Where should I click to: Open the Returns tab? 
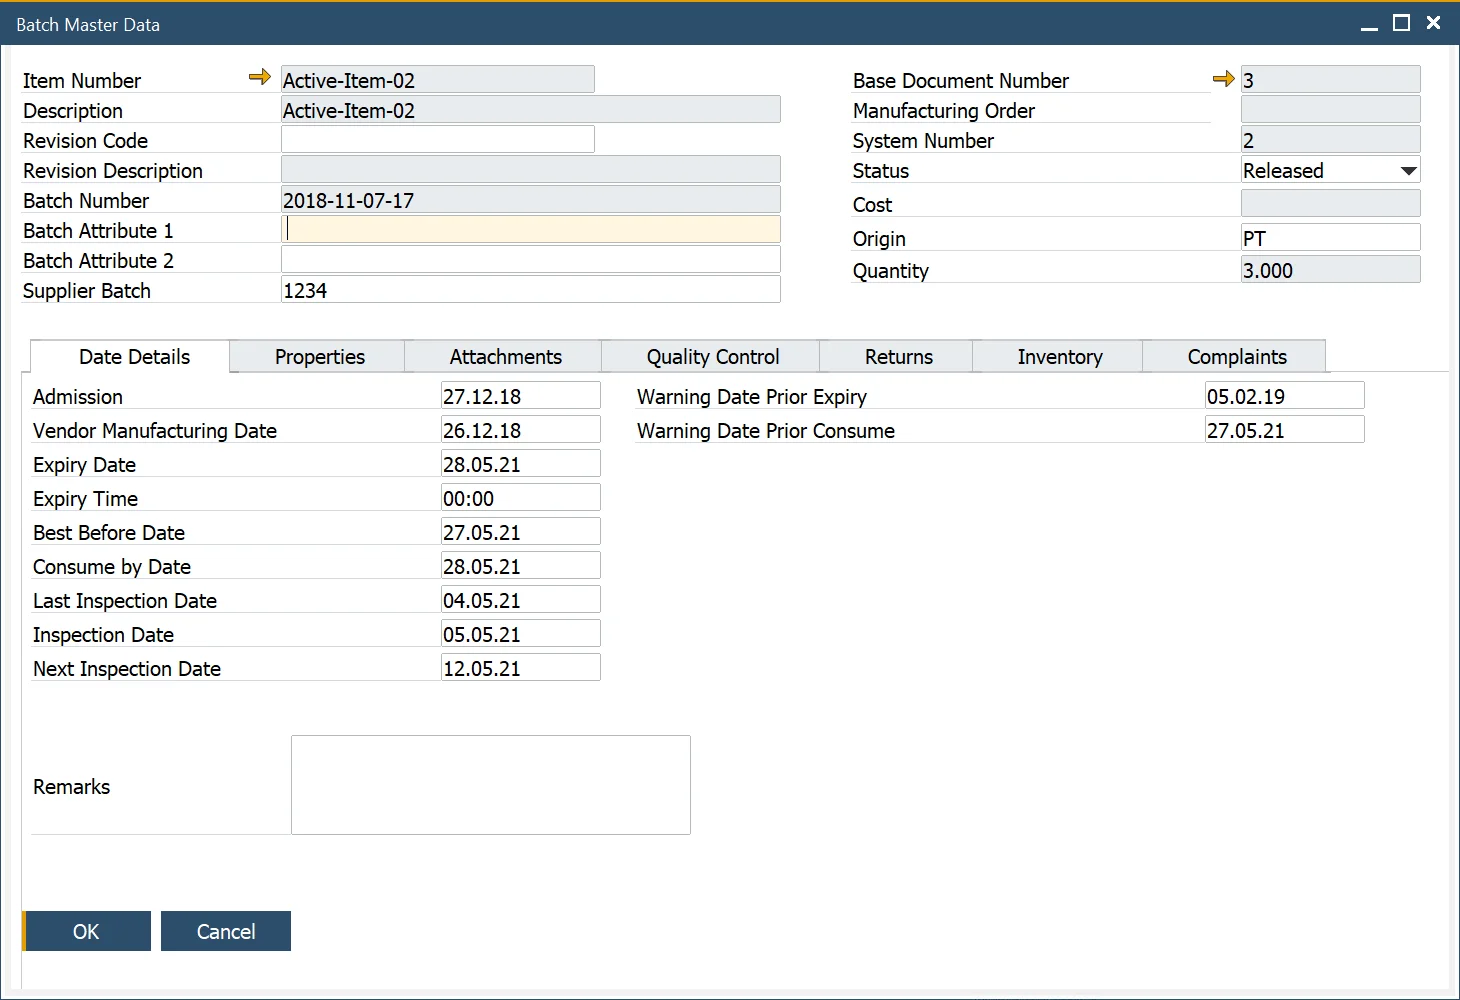(897, 356)
